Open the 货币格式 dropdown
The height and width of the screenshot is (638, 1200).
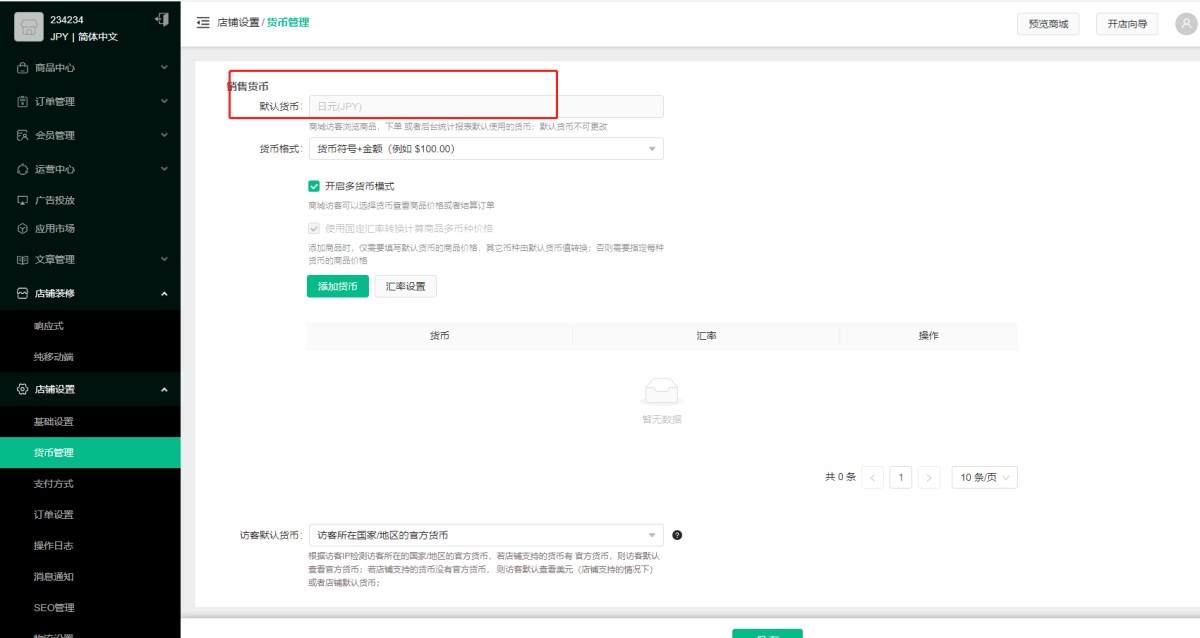pos(485,149)
